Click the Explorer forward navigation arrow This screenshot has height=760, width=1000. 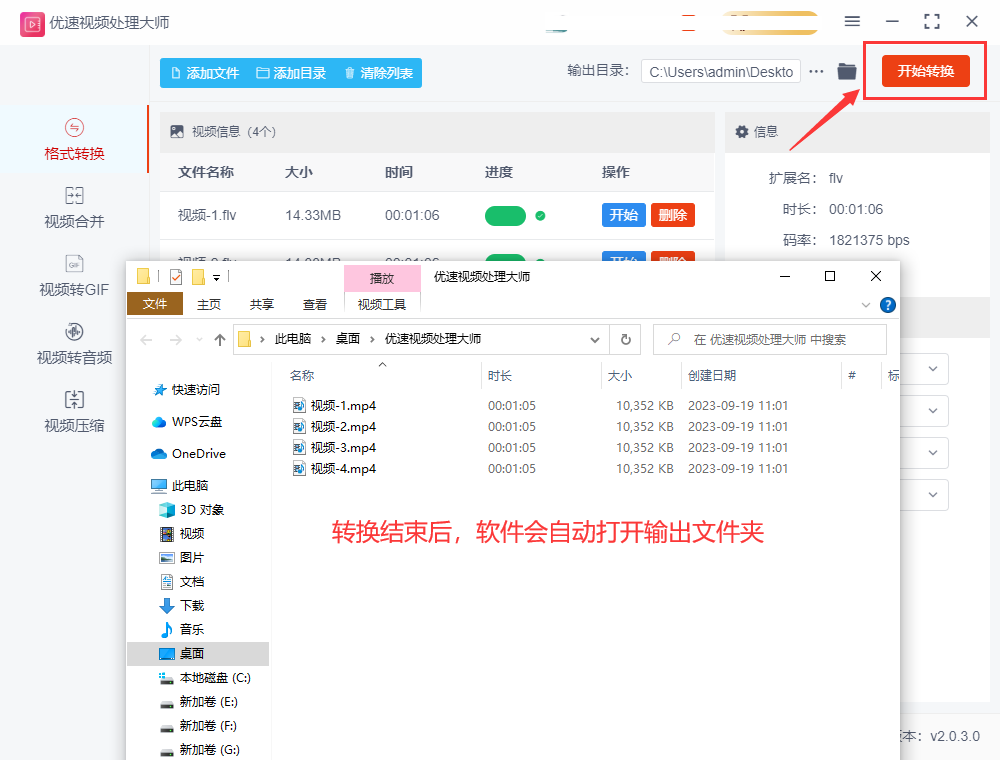[175, 340]
